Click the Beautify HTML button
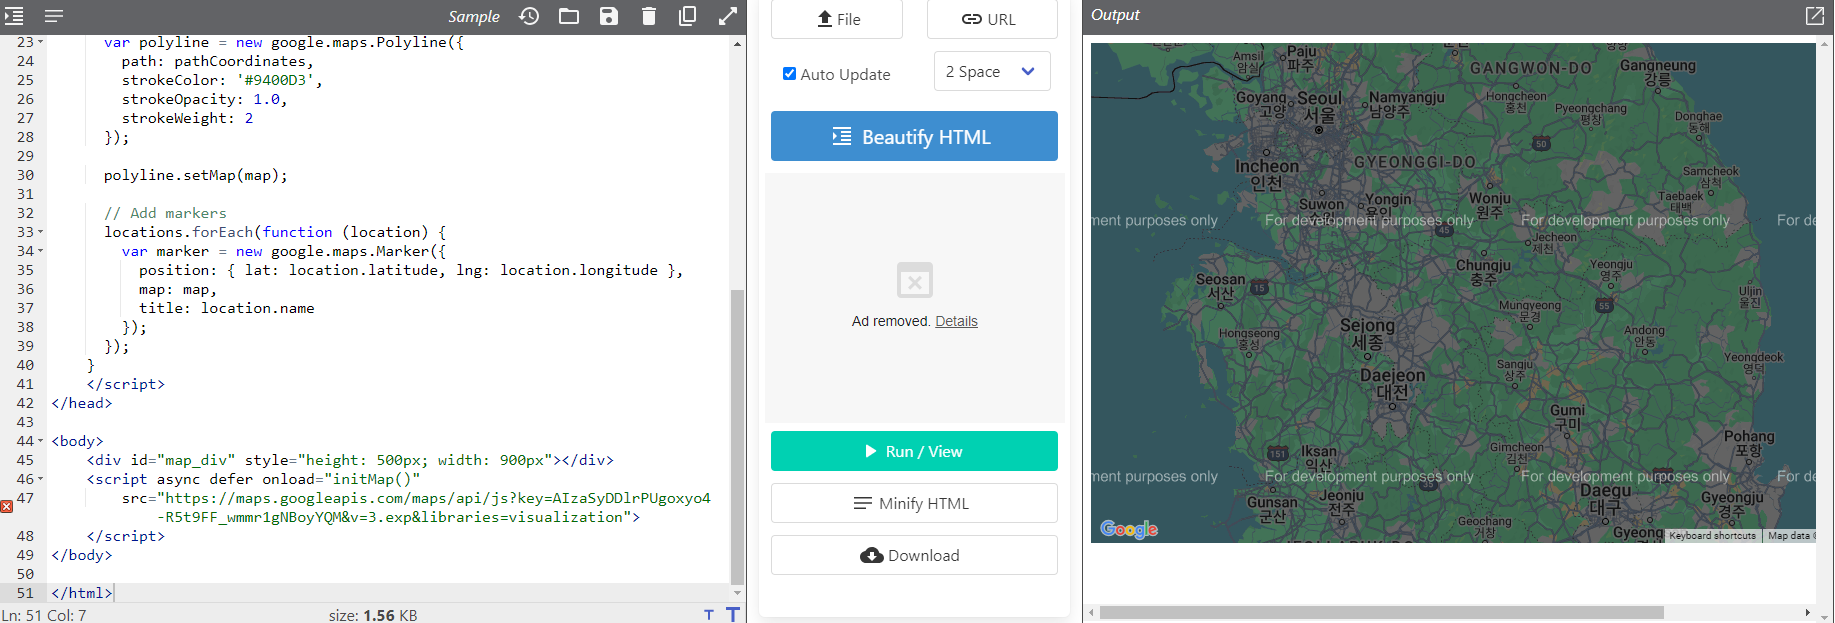 914,136
